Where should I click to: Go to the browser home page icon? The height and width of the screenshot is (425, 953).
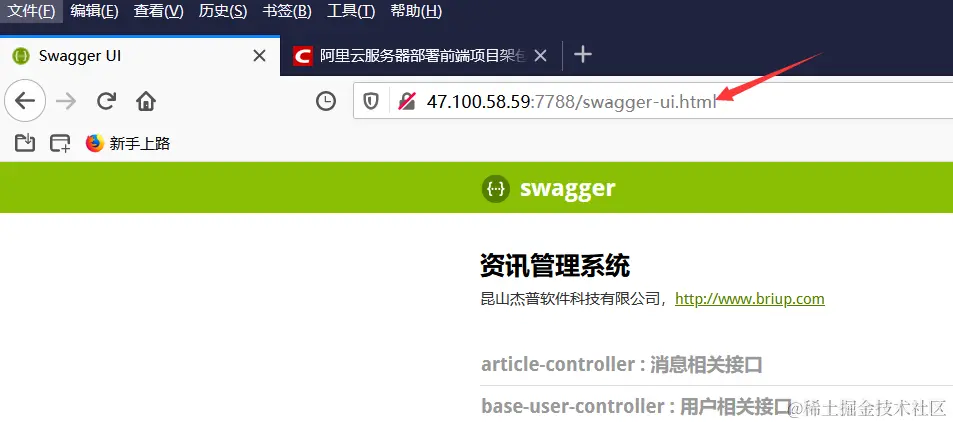coord(146,101)
